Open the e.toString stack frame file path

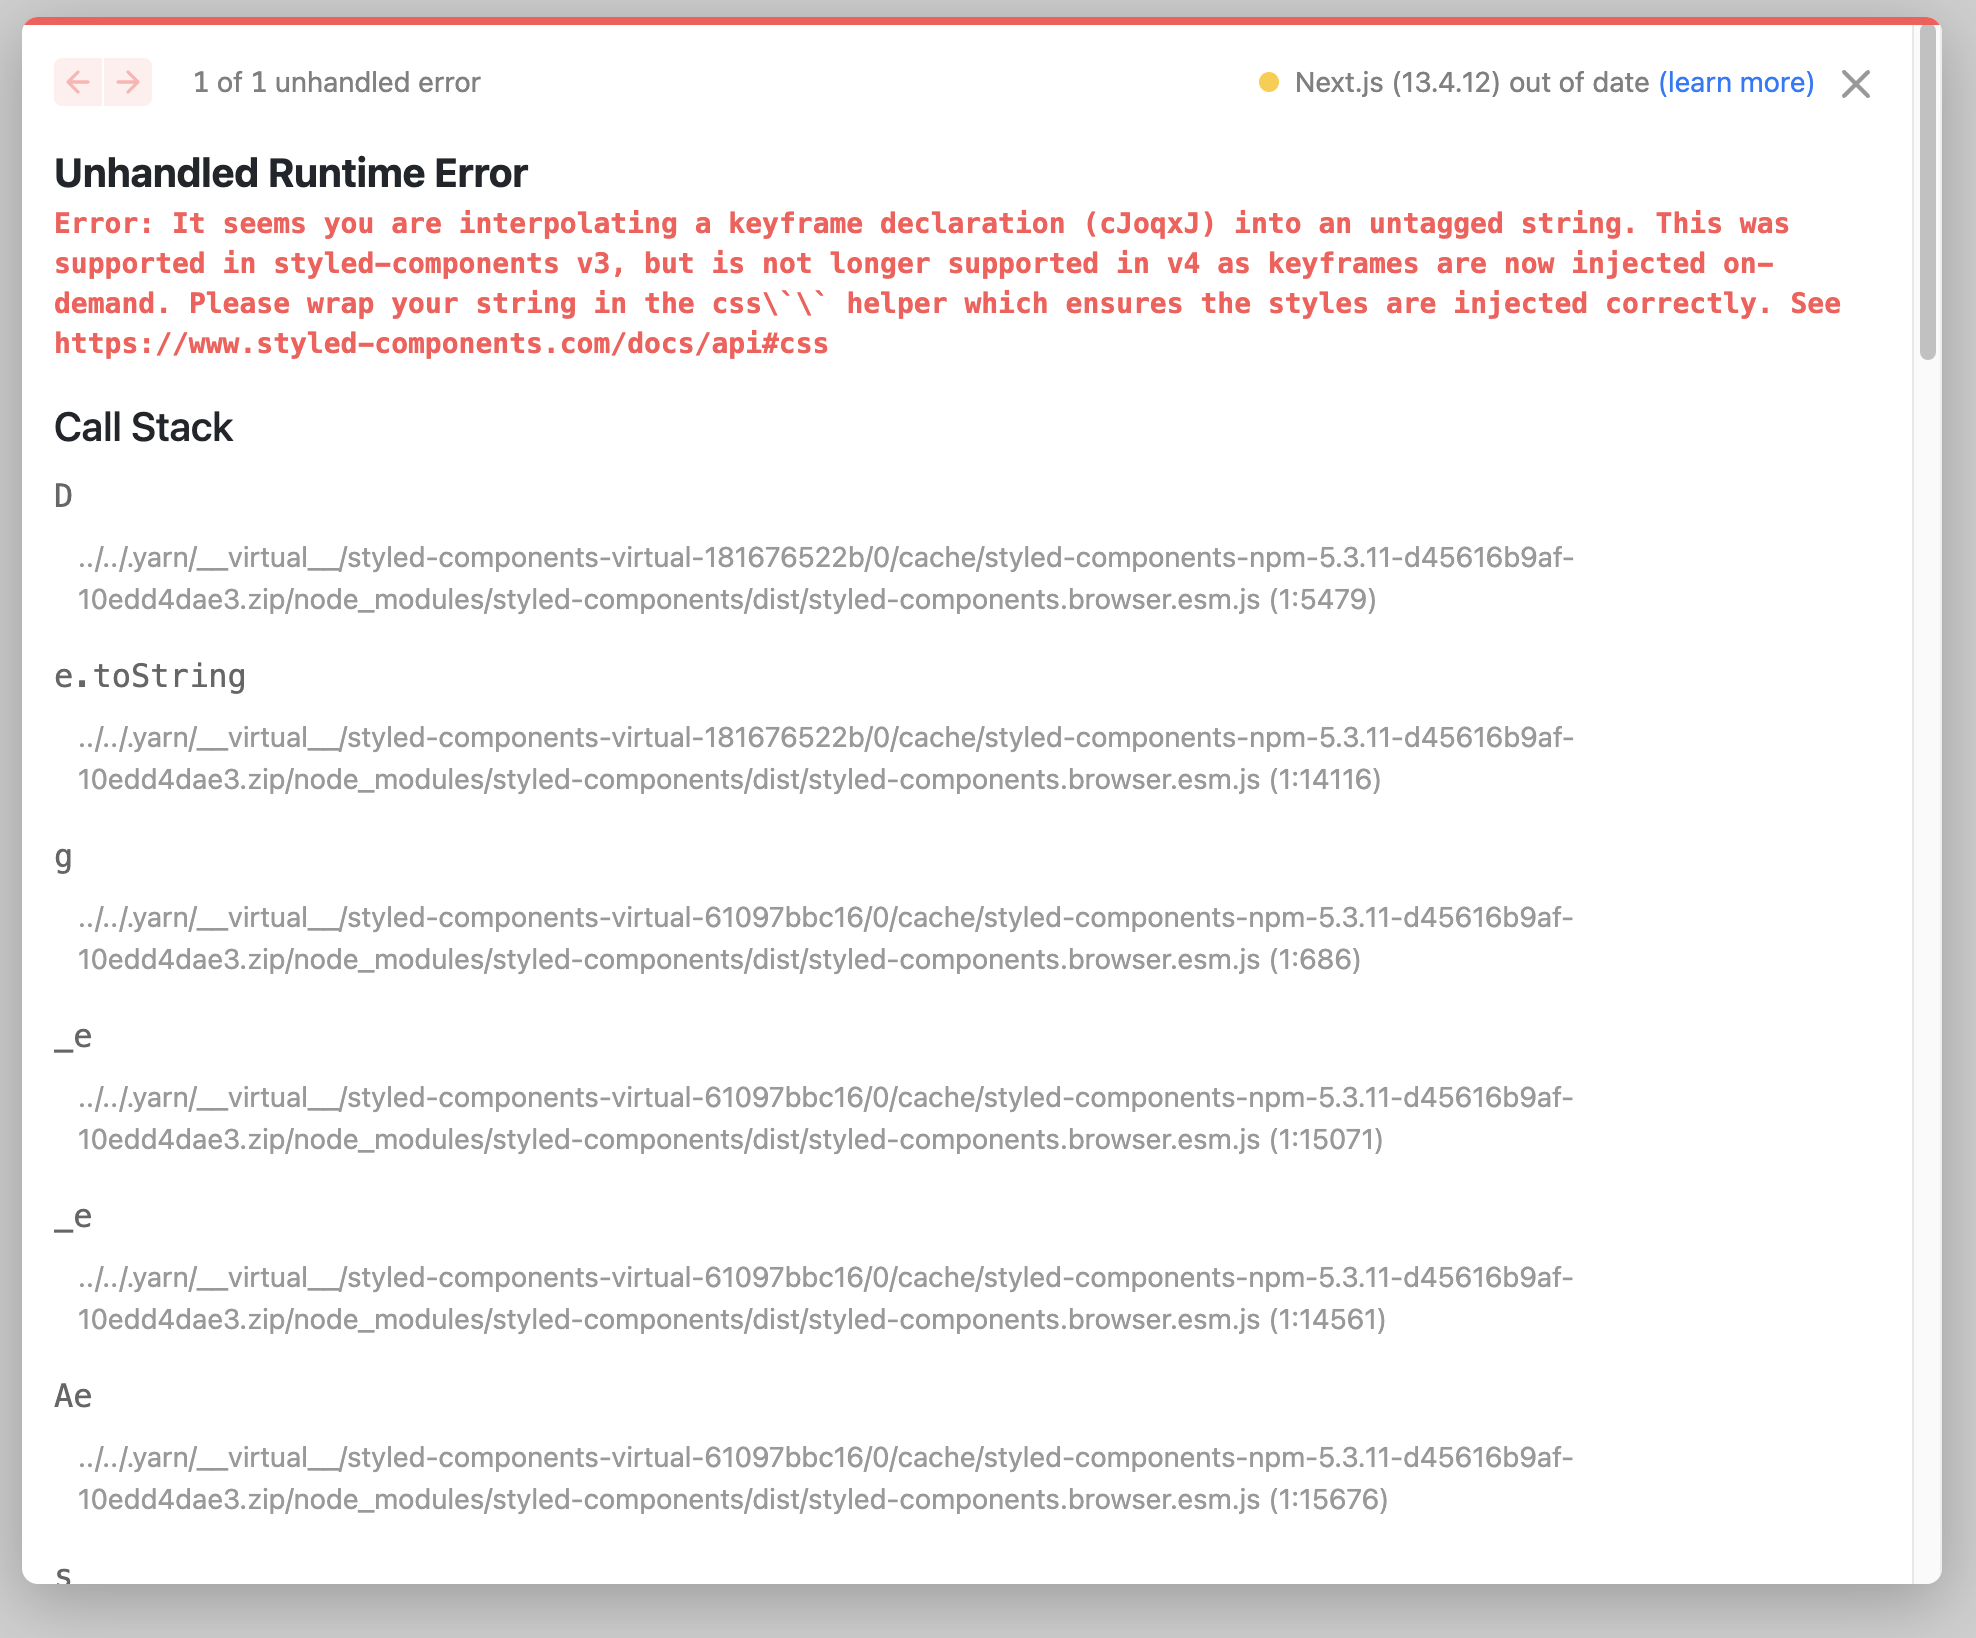825,758
